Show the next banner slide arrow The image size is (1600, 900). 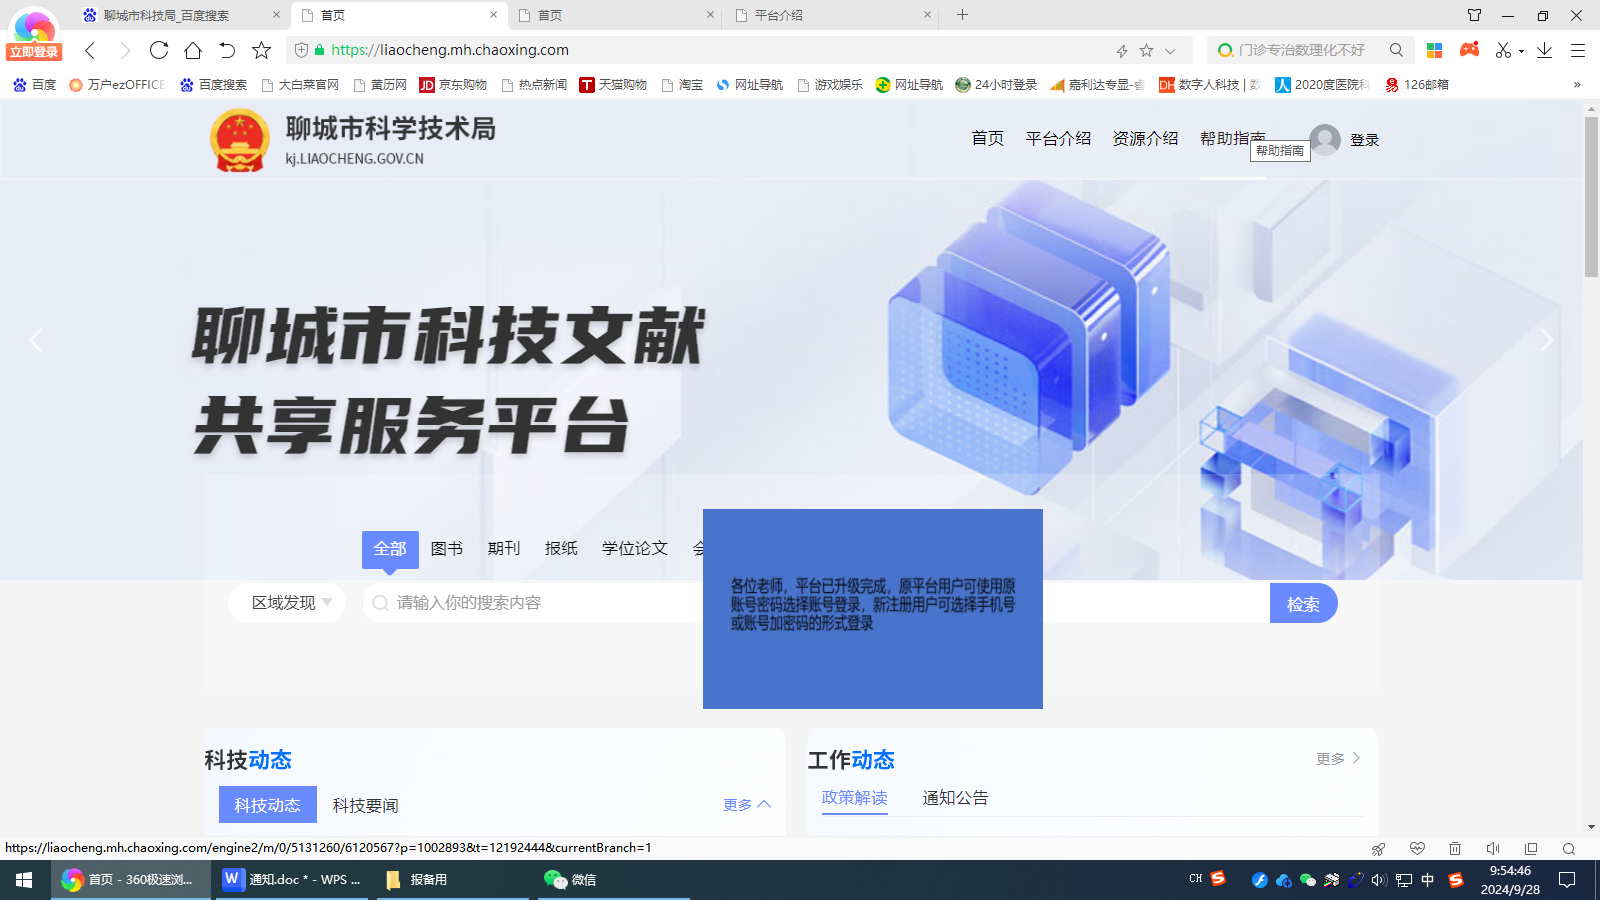click(x=1546, y=341)
